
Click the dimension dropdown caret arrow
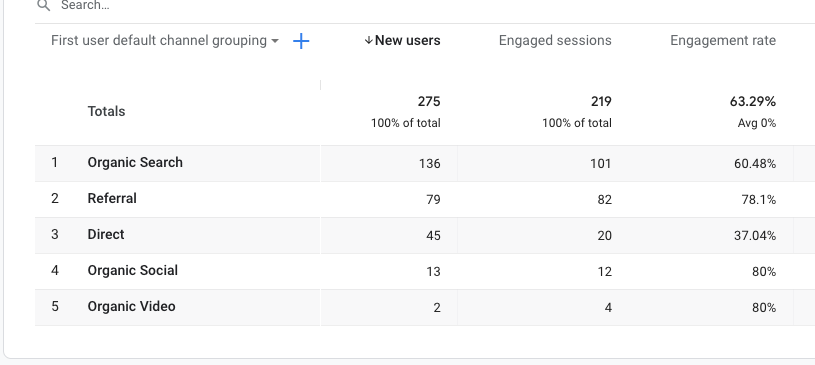[275, 41]
